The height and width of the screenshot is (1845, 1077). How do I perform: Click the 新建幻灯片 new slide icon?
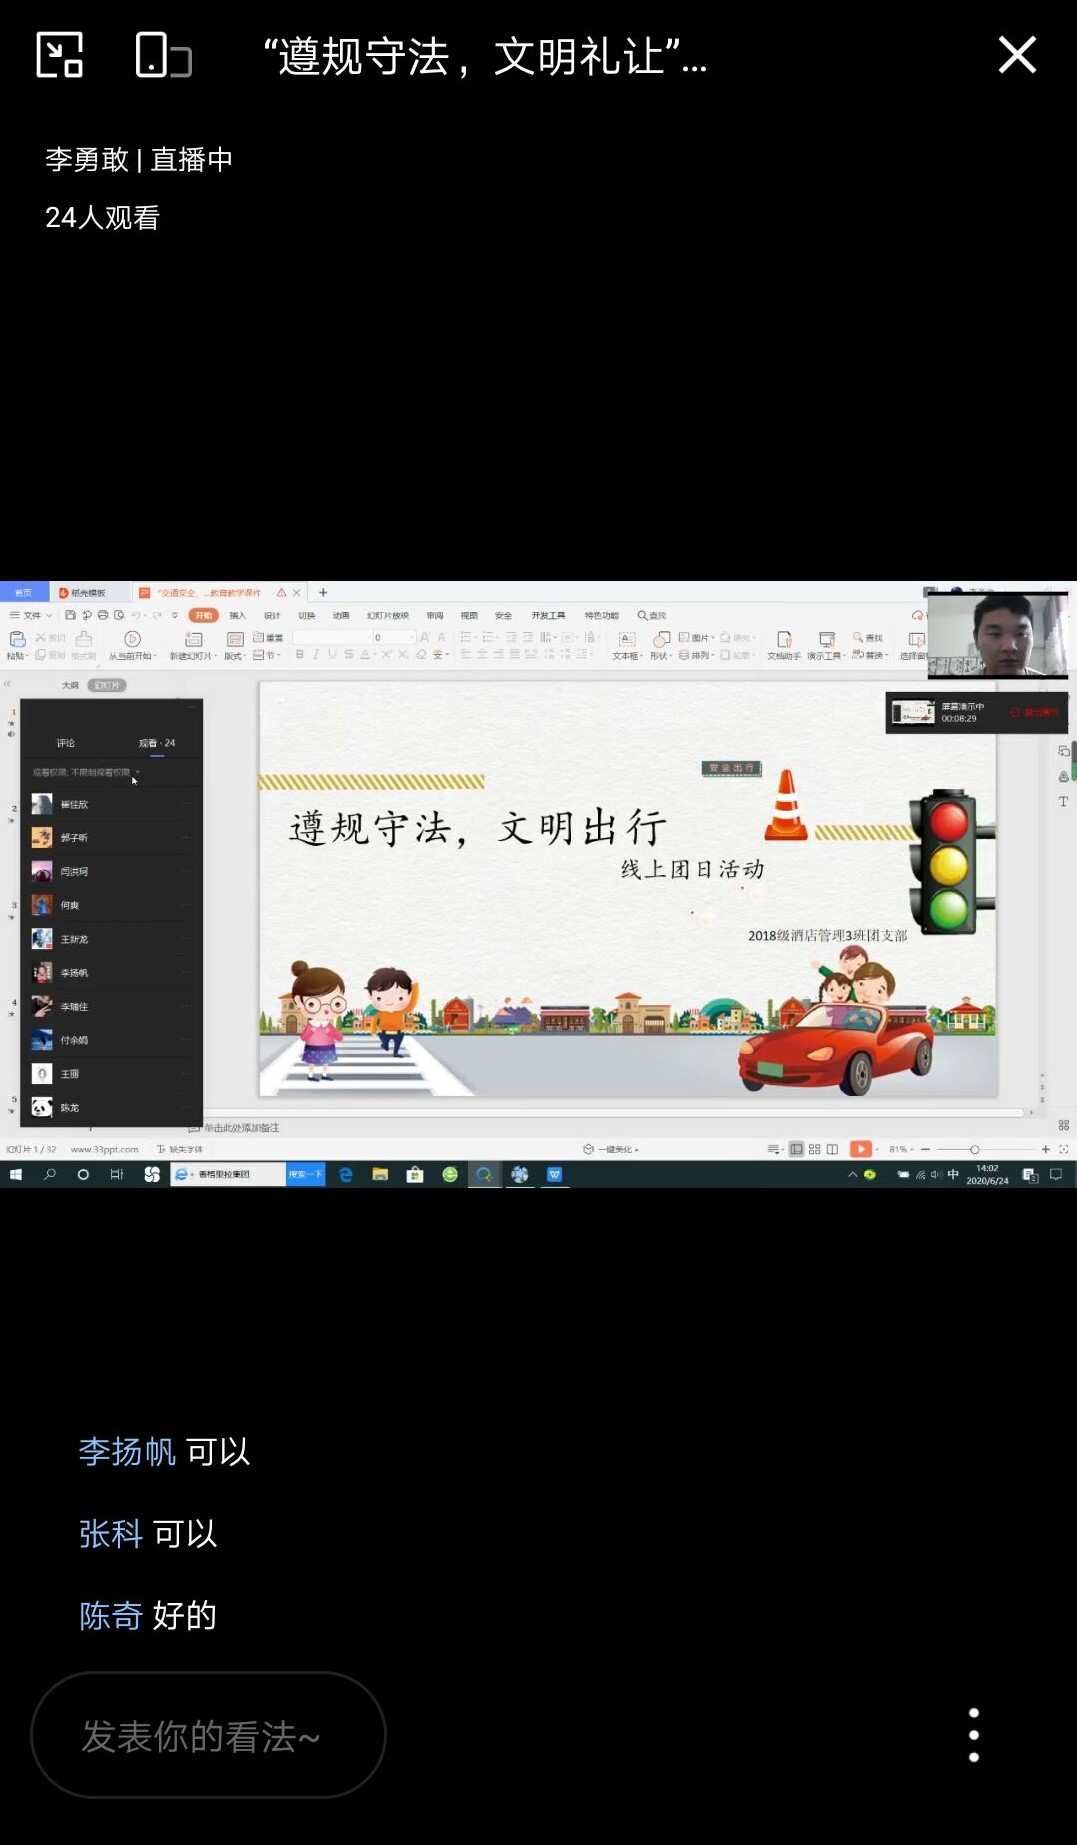tap(194, 640)
